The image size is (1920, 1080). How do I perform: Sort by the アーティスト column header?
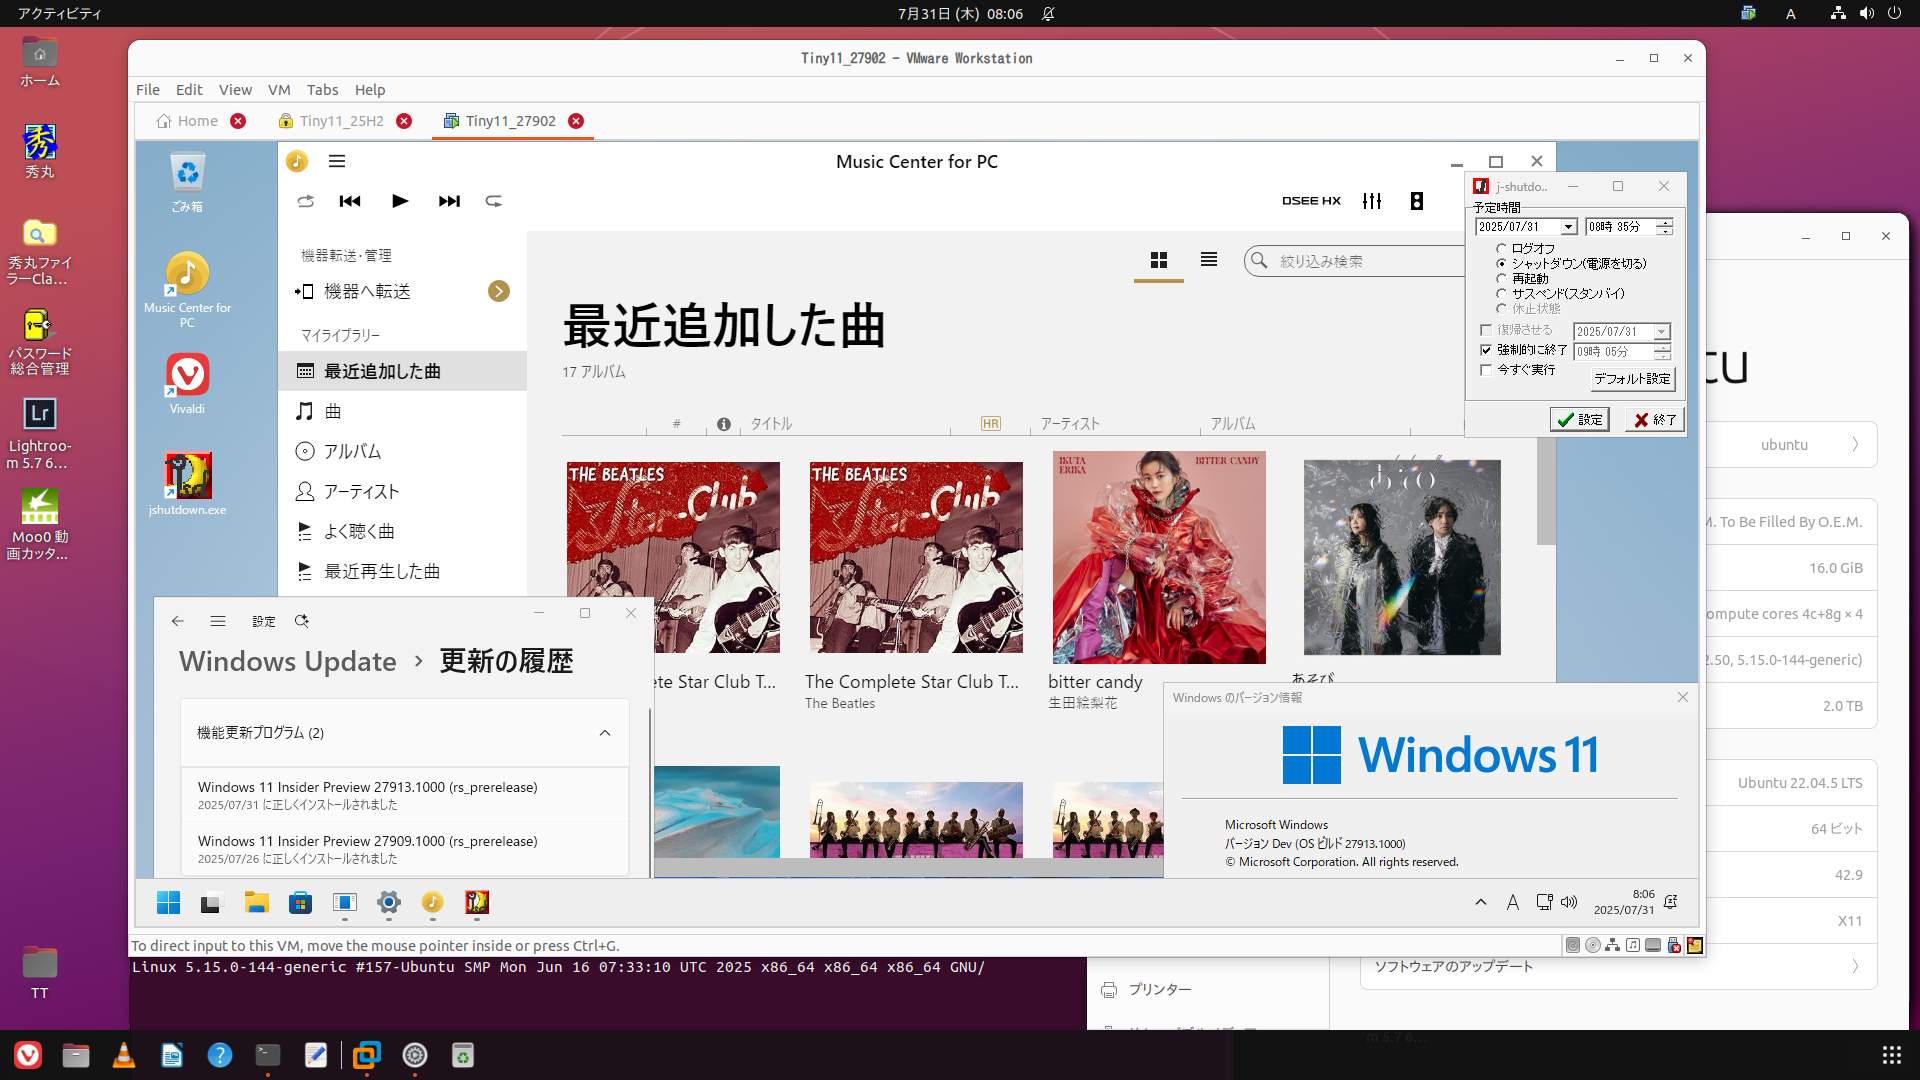click(1070, 424)
